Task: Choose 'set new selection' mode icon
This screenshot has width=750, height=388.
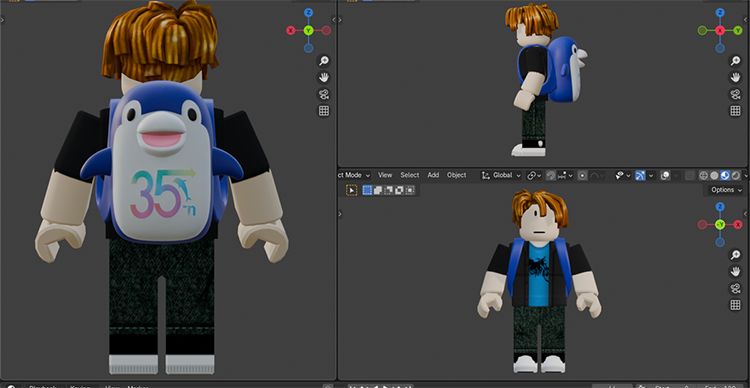Action: 367,190
